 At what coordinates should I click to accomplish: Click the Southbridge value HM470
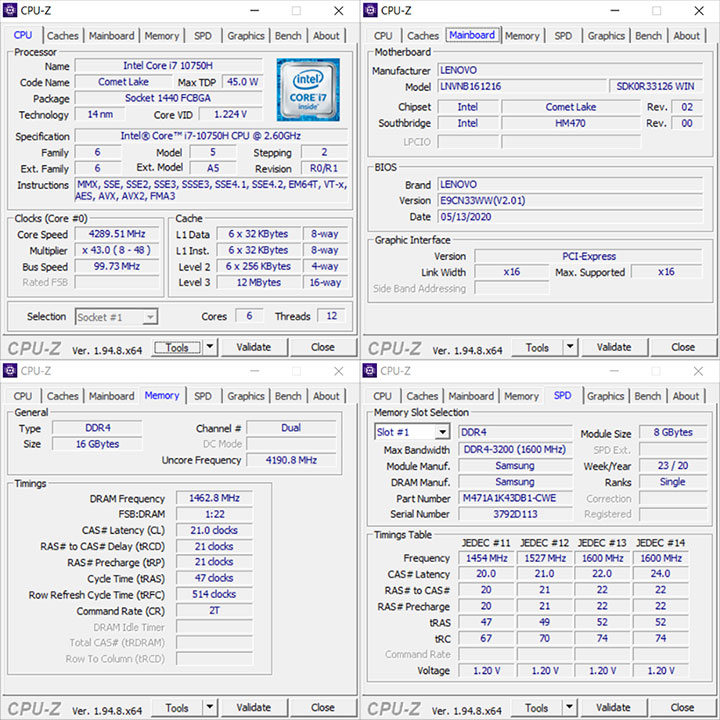tap(570, 123)
